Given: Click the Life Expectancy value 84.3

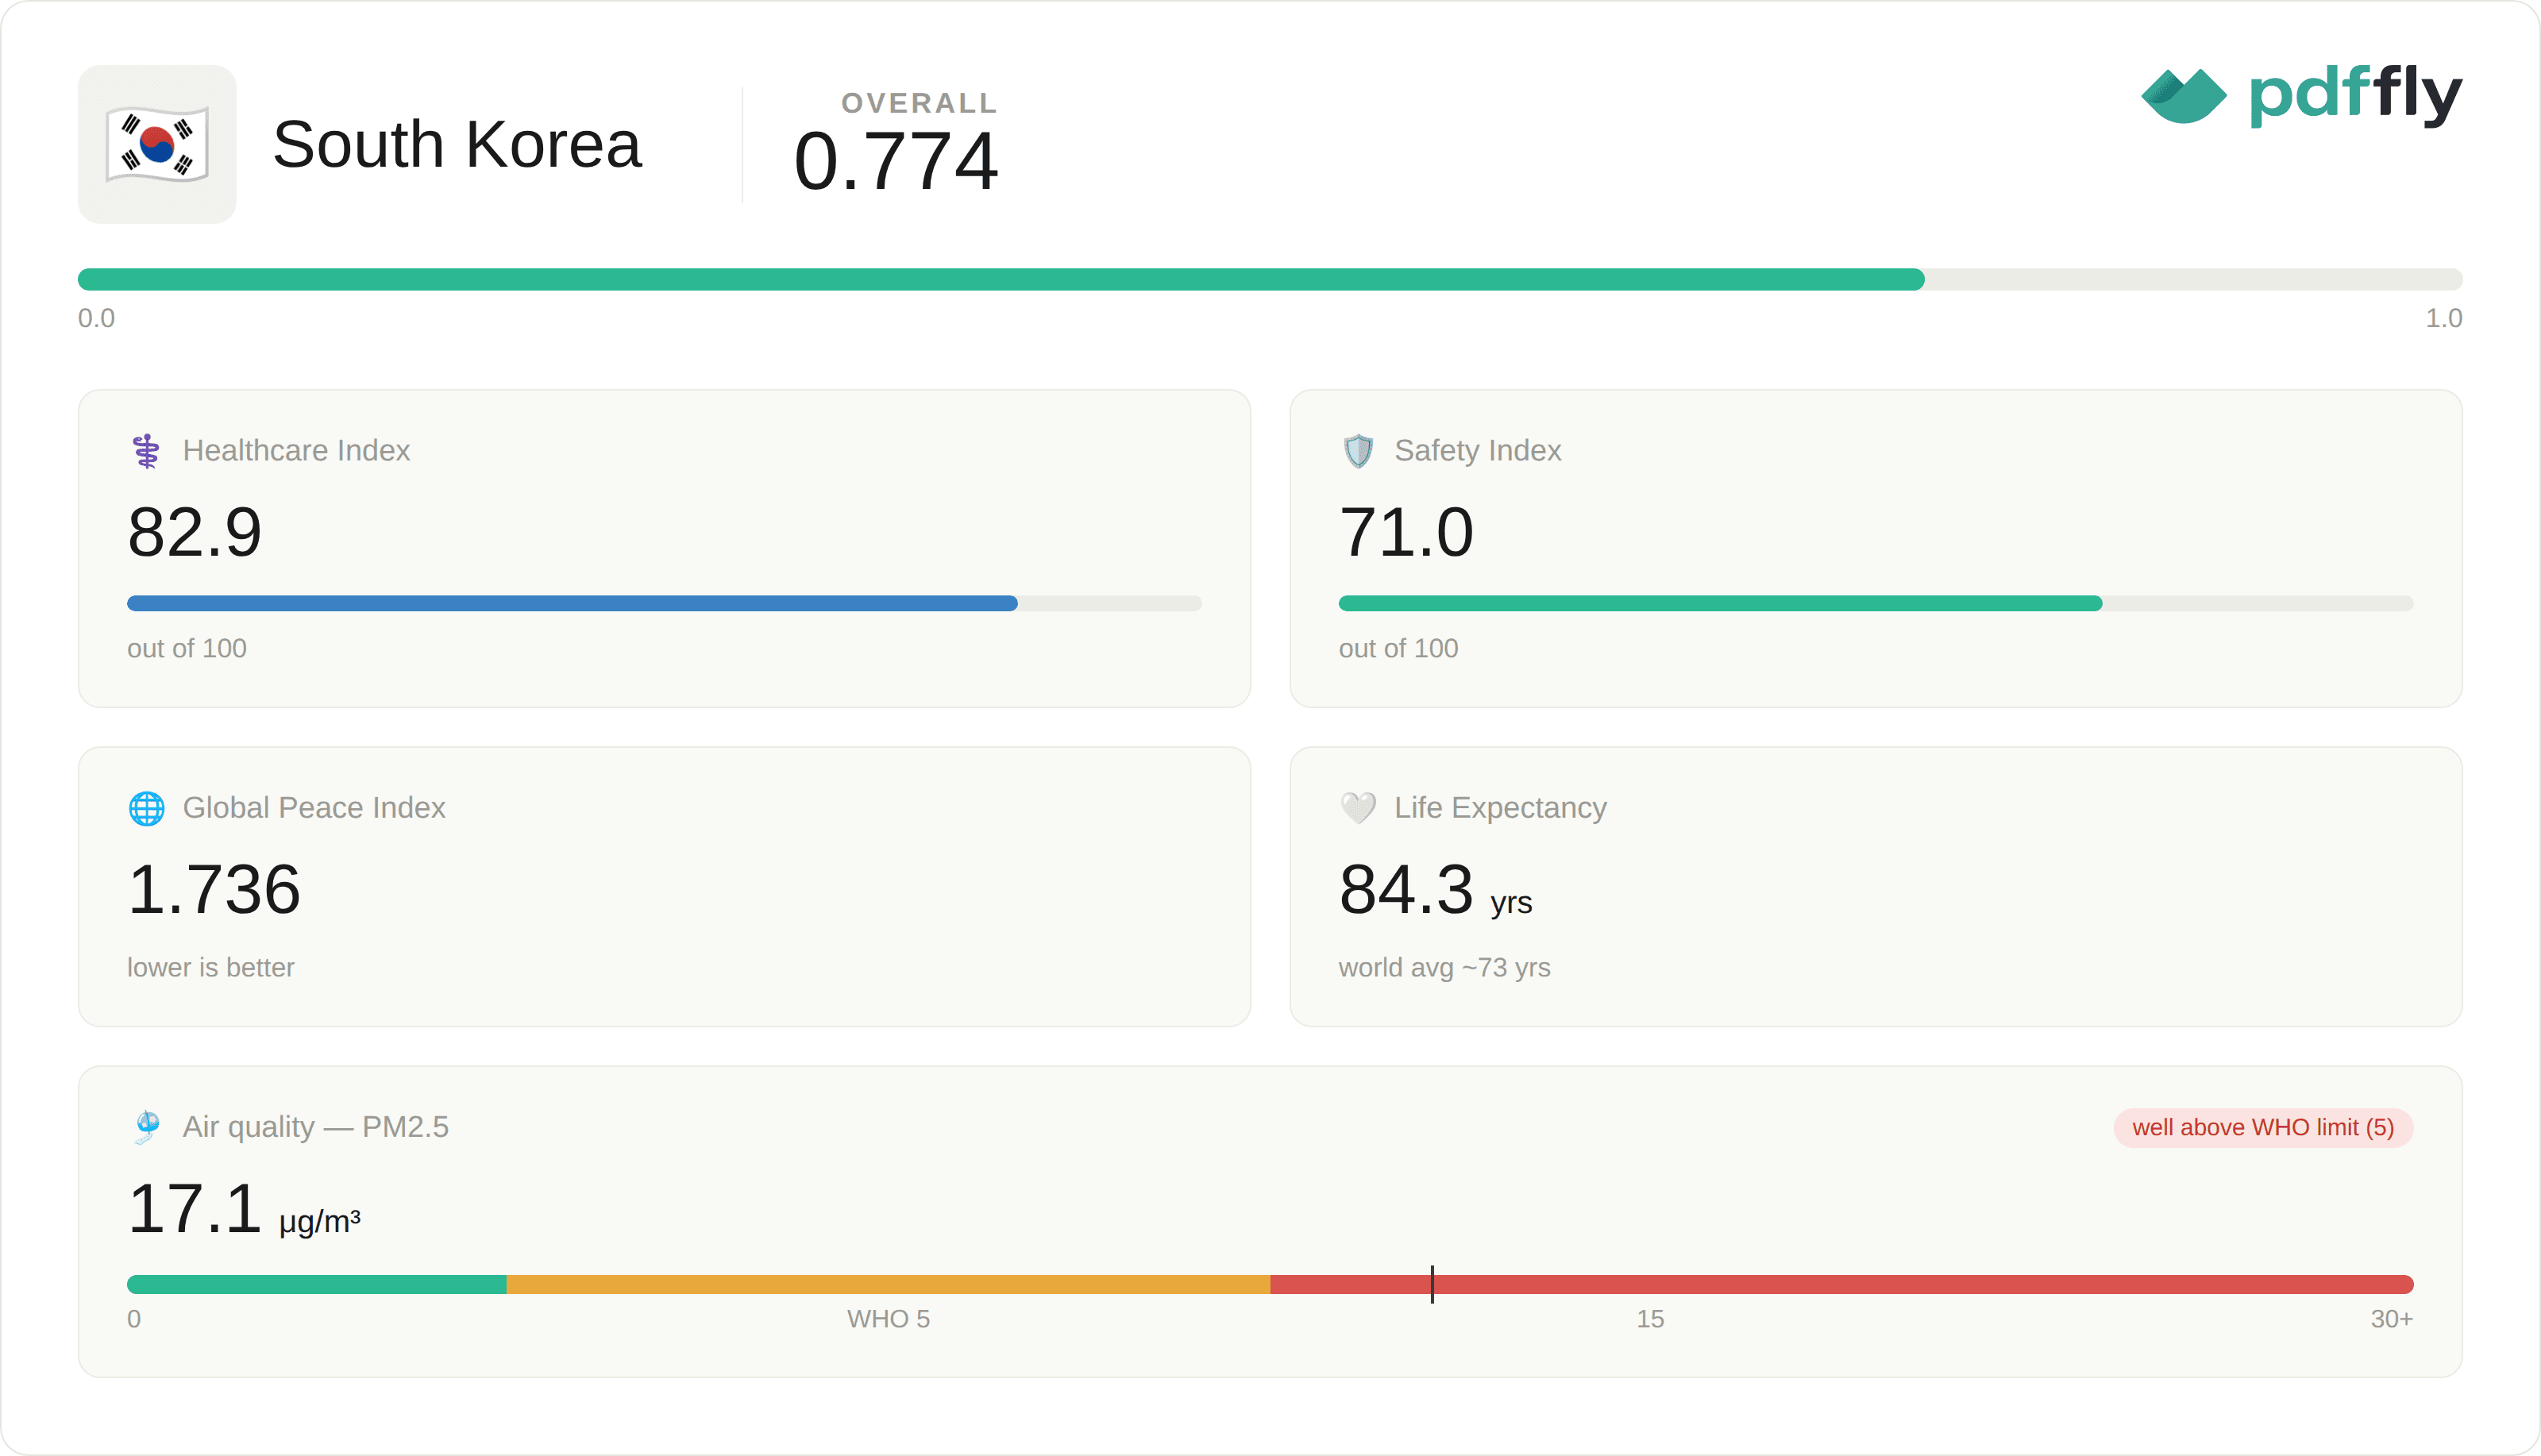Looking at the screenshot, I should [1406, 889].
